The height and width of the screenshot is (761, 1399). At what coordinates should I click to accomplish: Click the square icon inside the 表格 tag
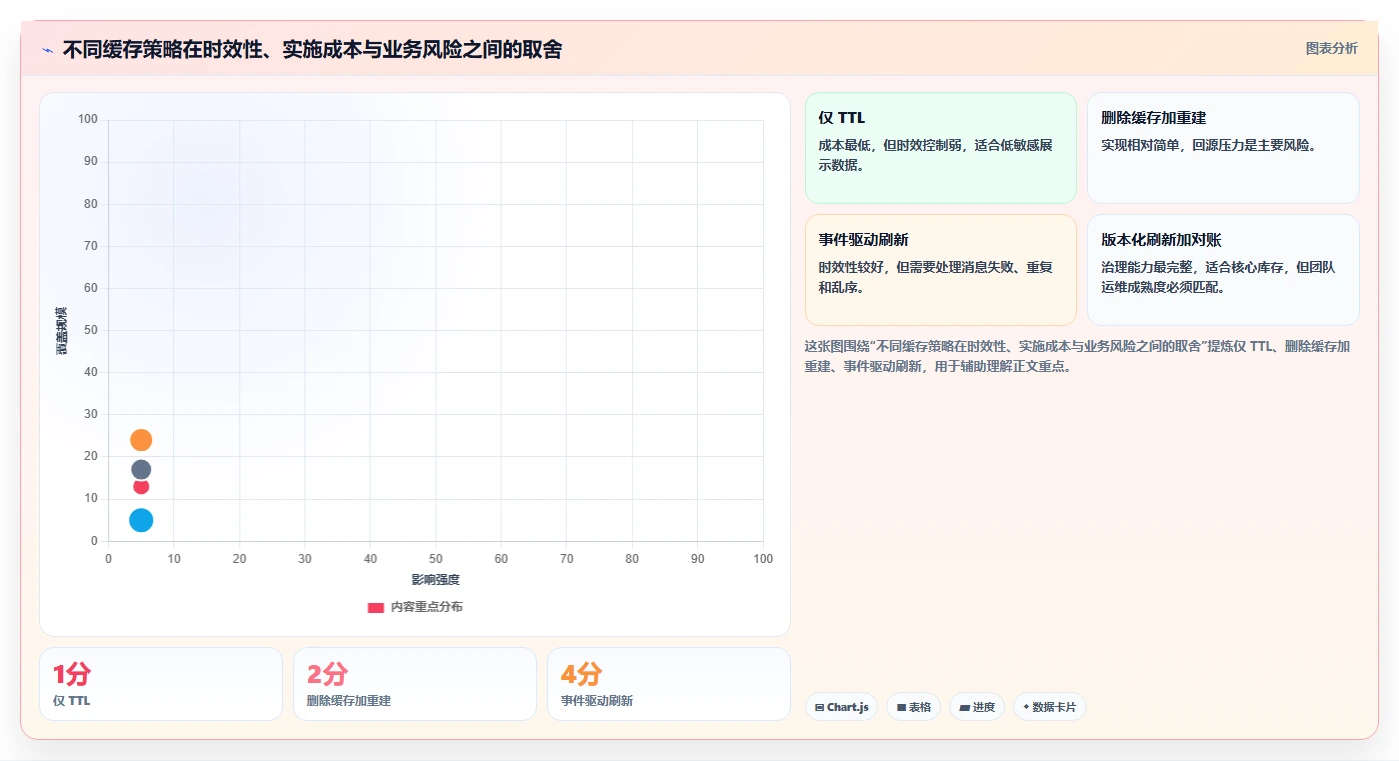pyautogui.click(x=901, y=707)
